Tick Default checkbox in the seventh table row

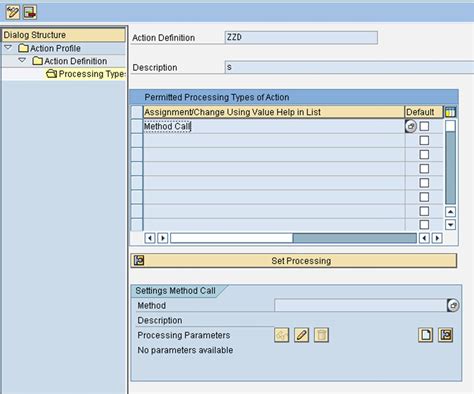coord(424,211)
